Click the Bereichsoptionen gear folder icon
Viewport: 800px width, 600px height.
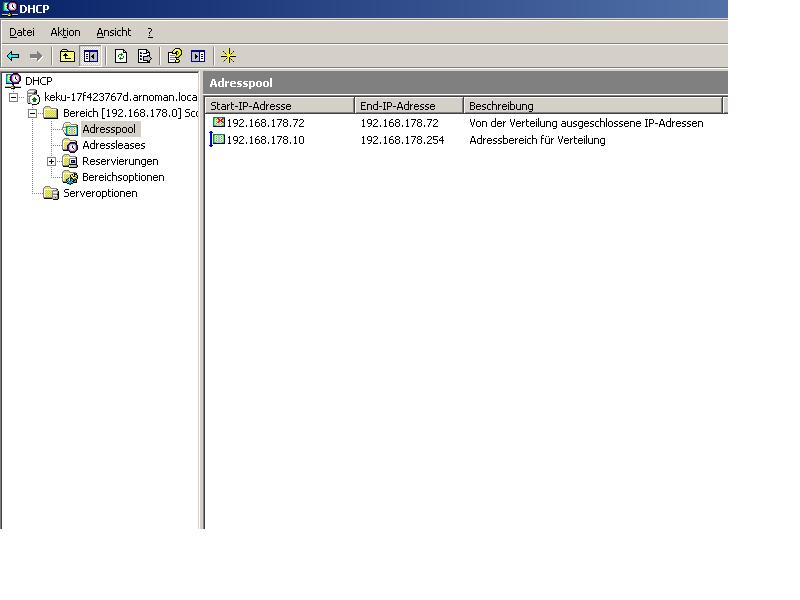coord(70,178)
